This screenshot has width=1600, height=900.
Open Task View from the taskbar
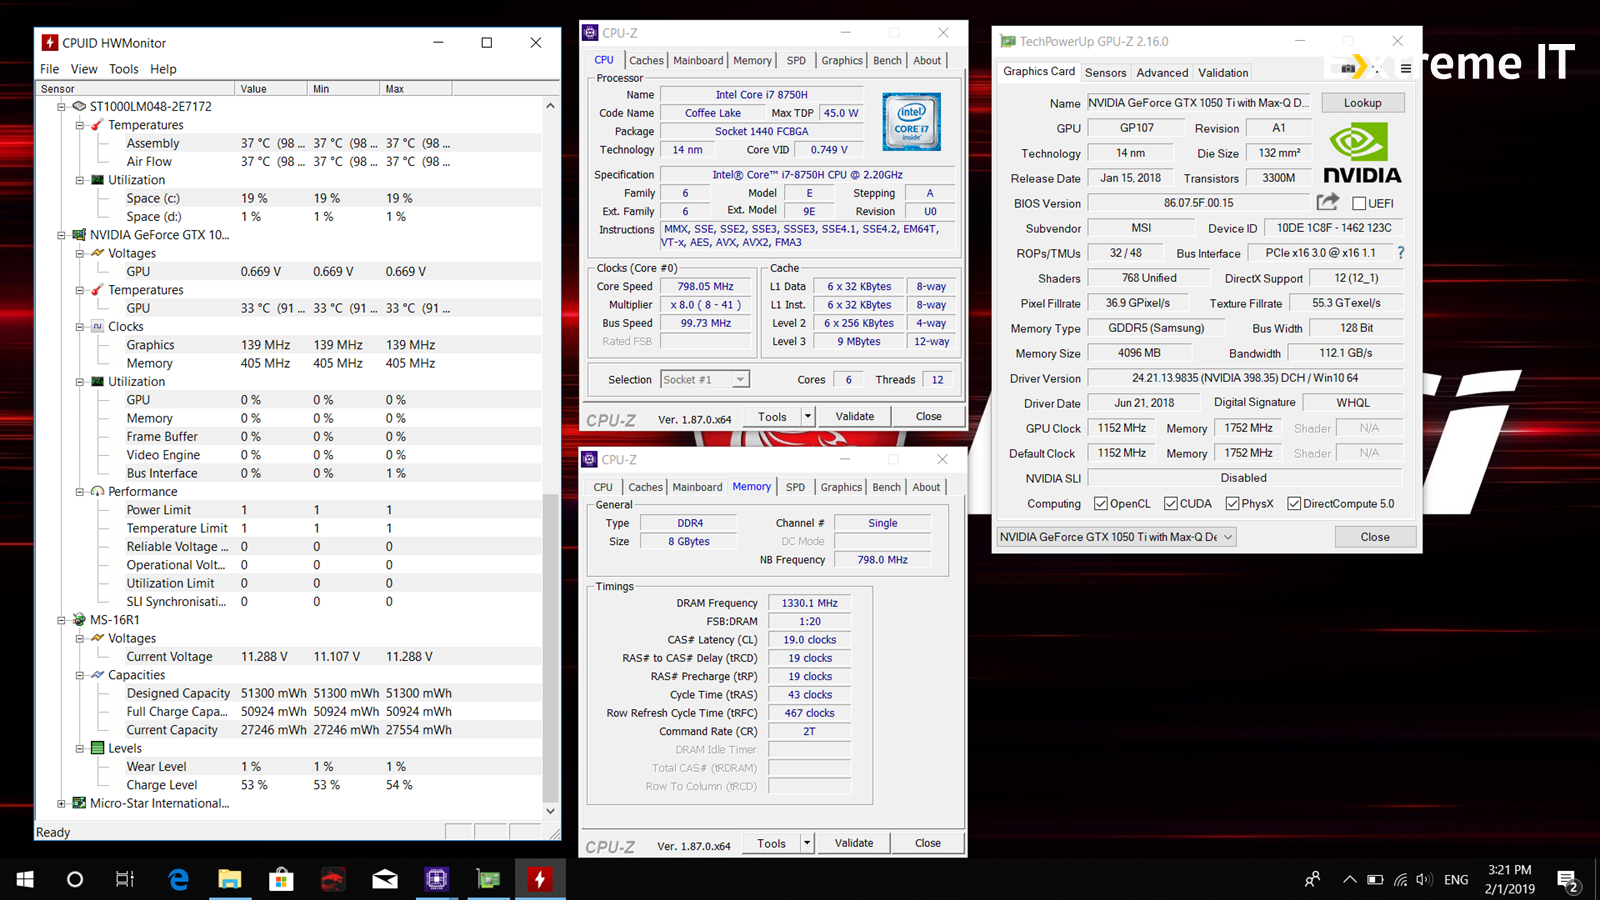(125, 879)
